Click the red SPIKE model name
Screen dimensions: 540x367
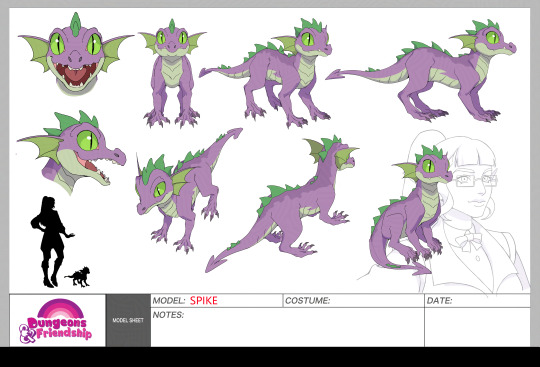pos(204,301)
